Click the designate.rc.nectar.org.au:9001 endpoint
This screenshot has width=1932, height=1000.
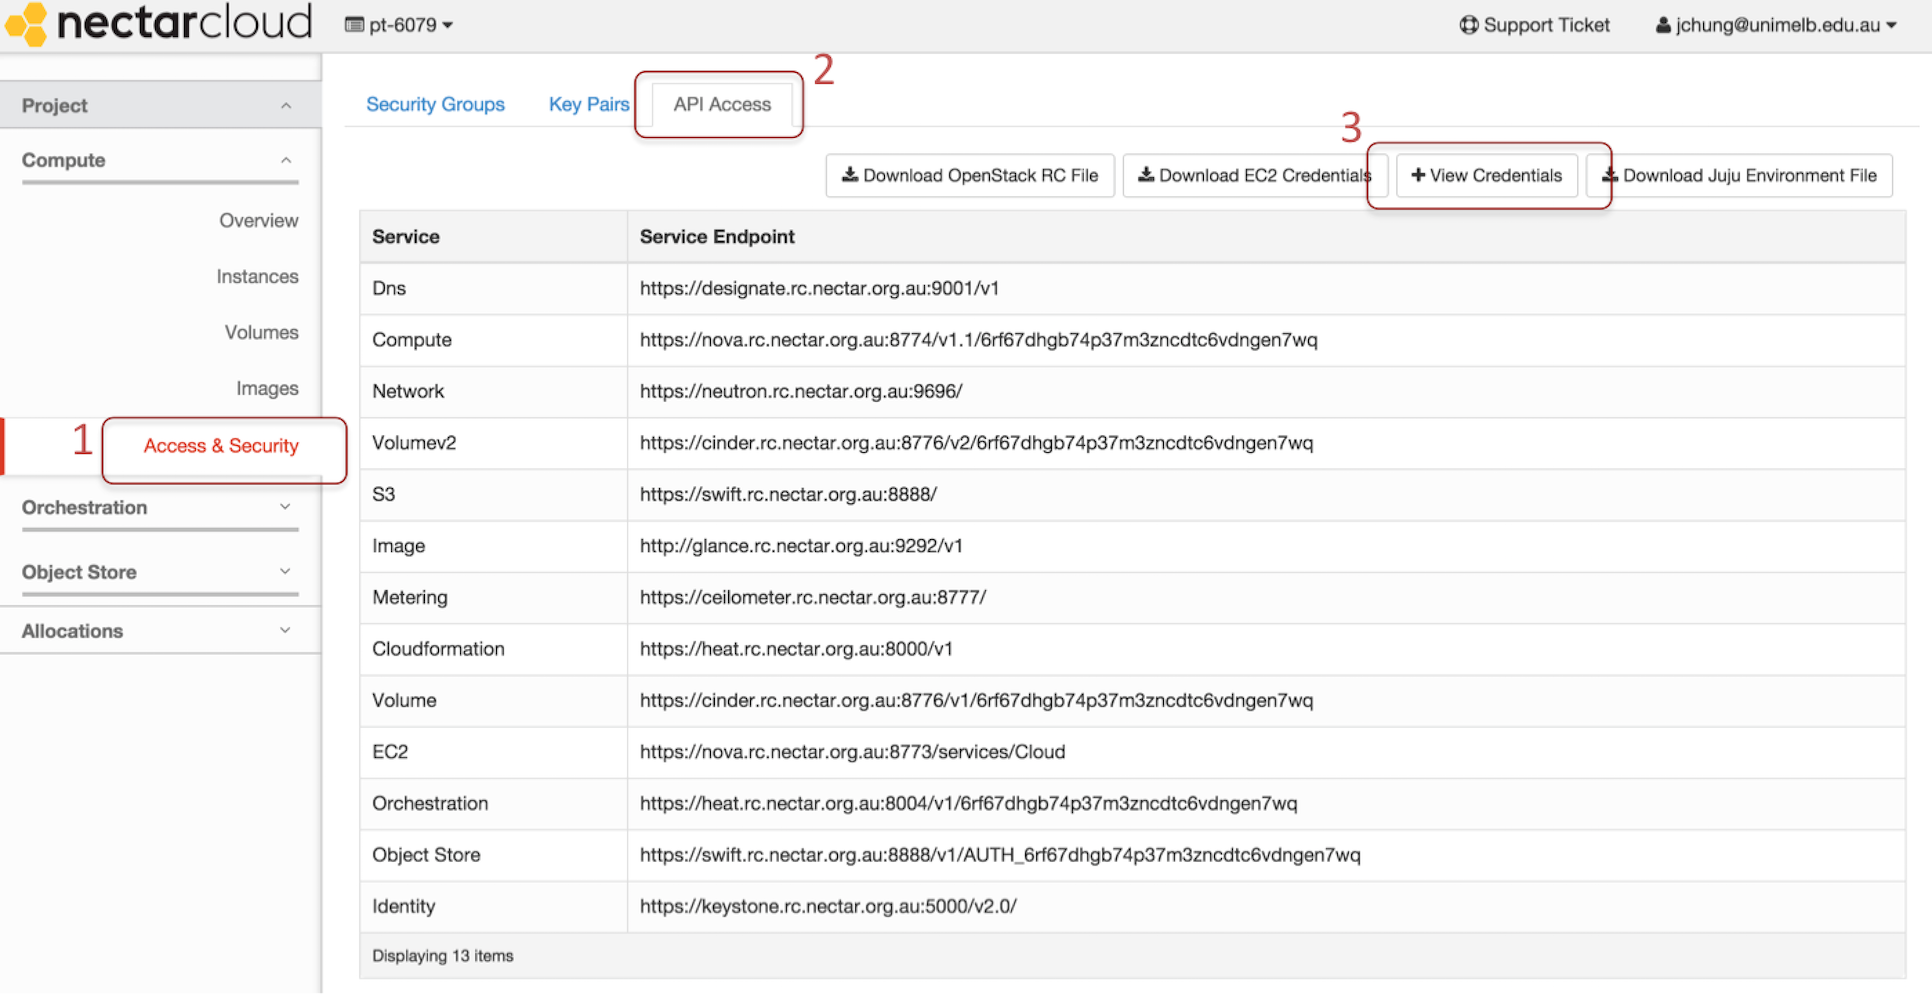819,289
